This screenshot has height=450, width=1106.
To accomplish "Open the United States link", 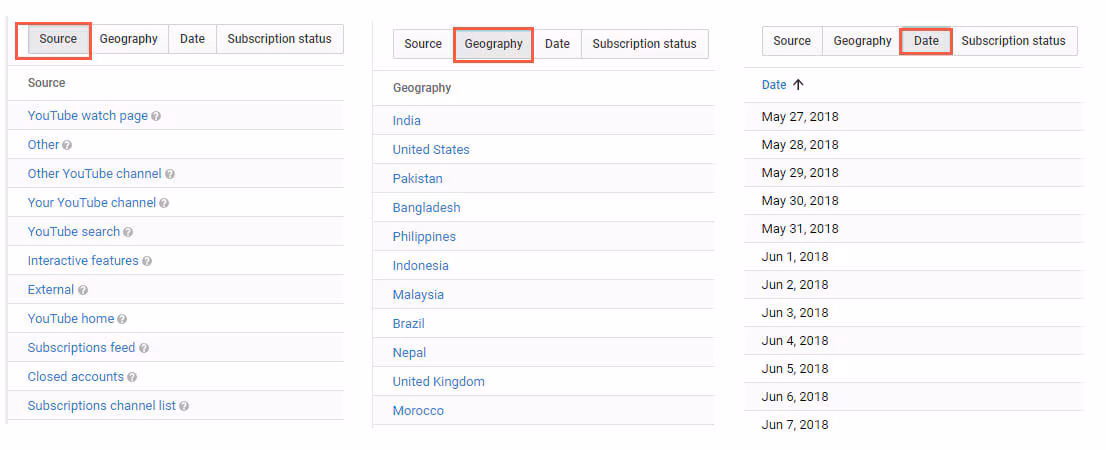I will (431, 150).
